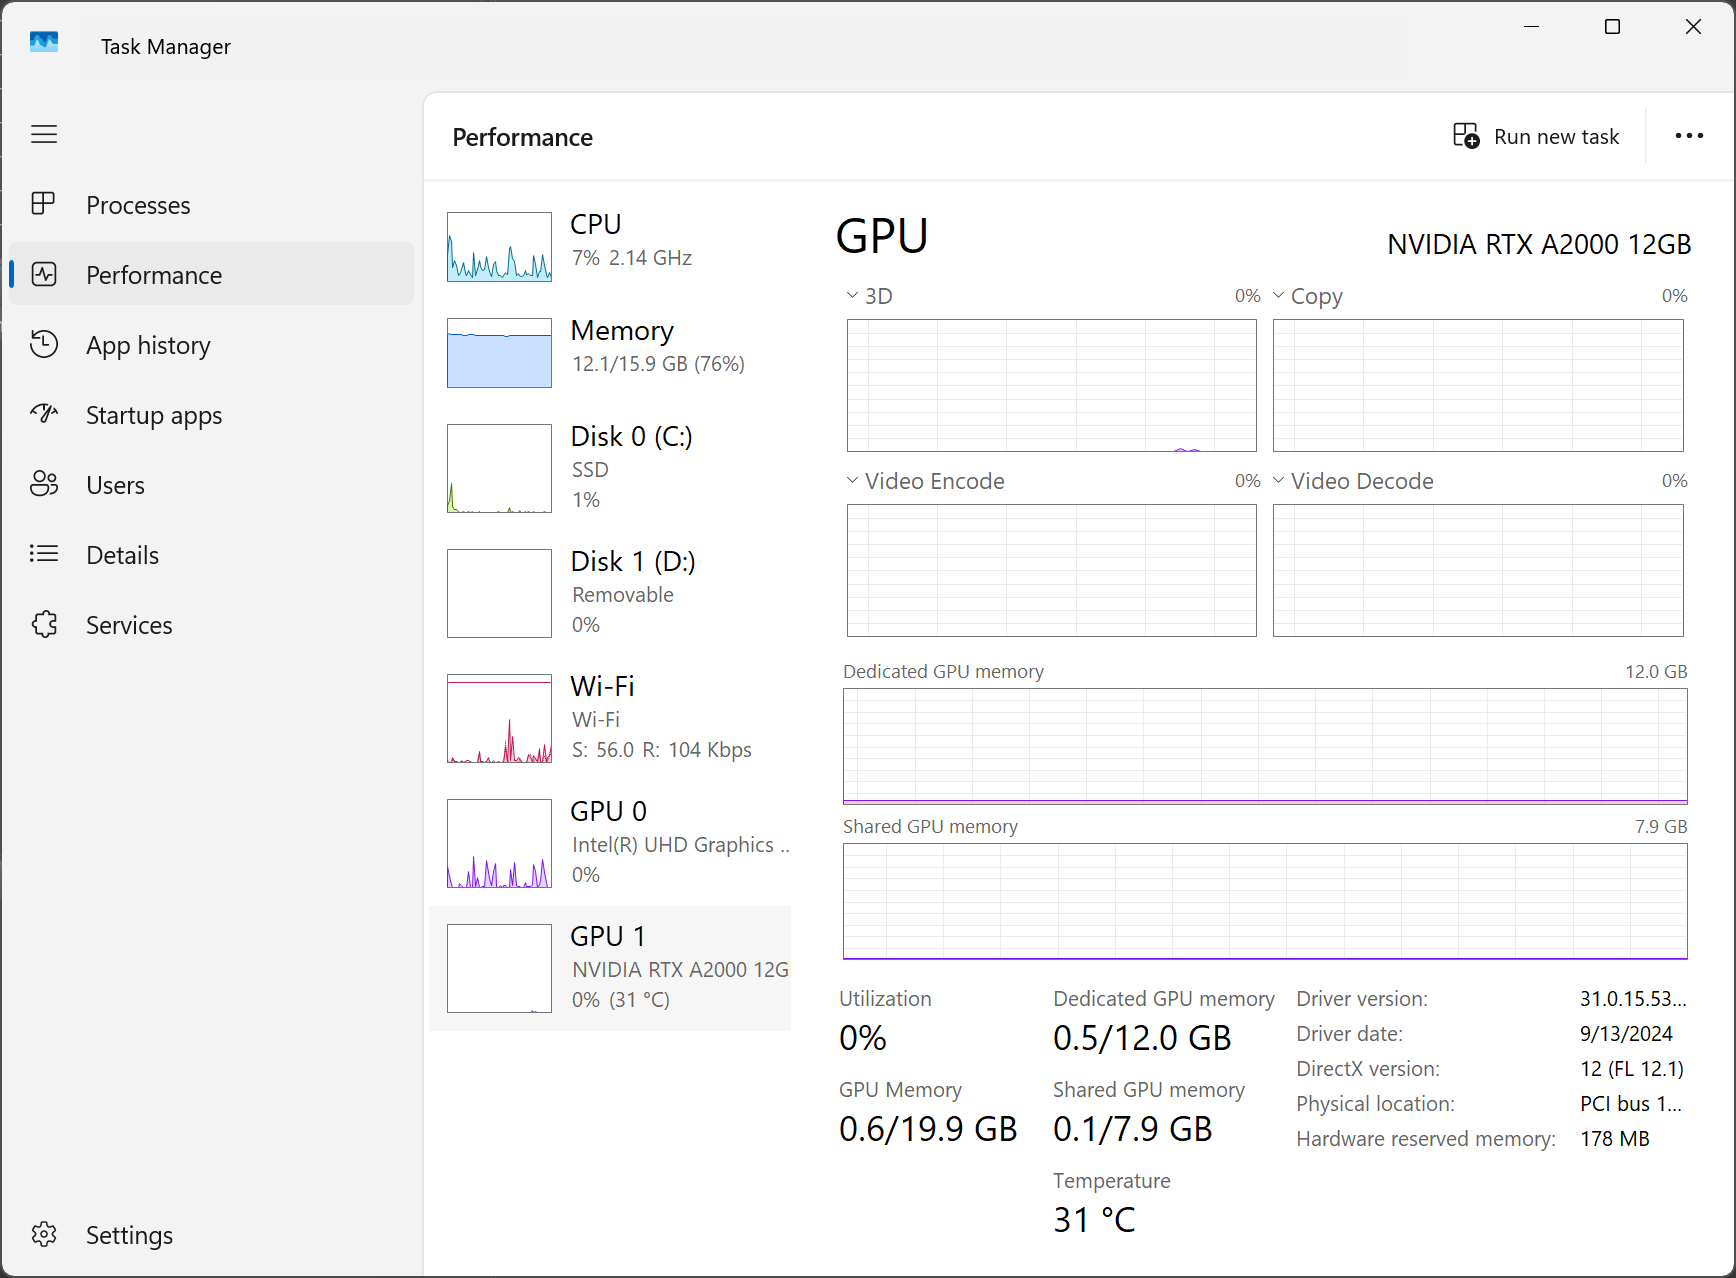
Task: Click the Video Encode graph
Action: [1052, 571]
